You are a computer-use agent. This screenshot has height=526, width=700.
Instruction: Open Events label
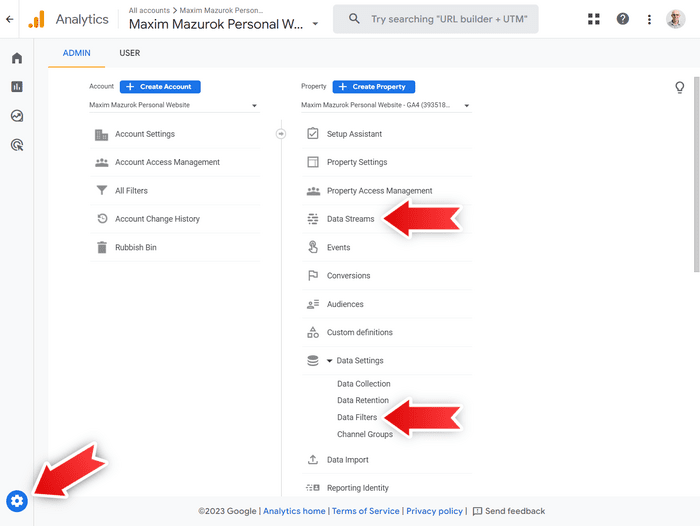(338, 247)
